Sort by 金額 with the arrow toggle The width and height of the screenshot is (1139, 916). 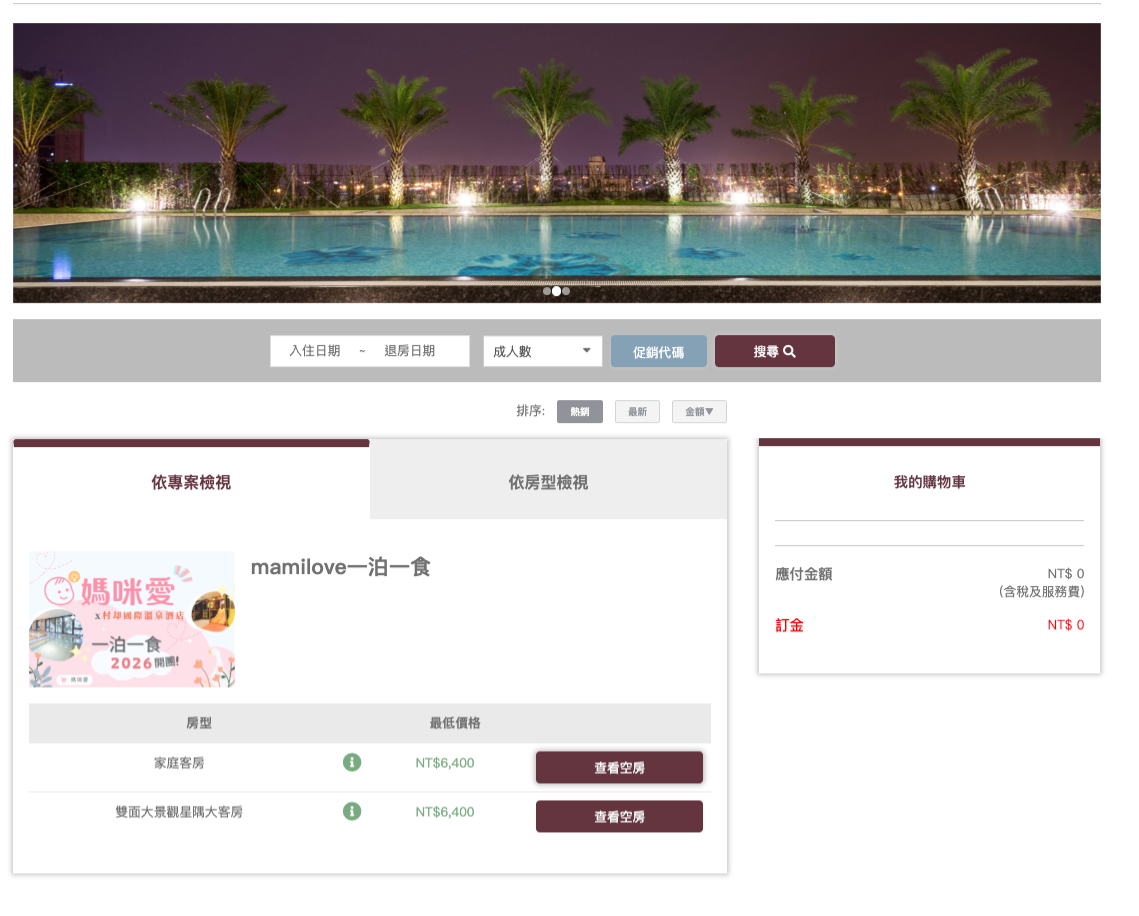pos(699,411)
